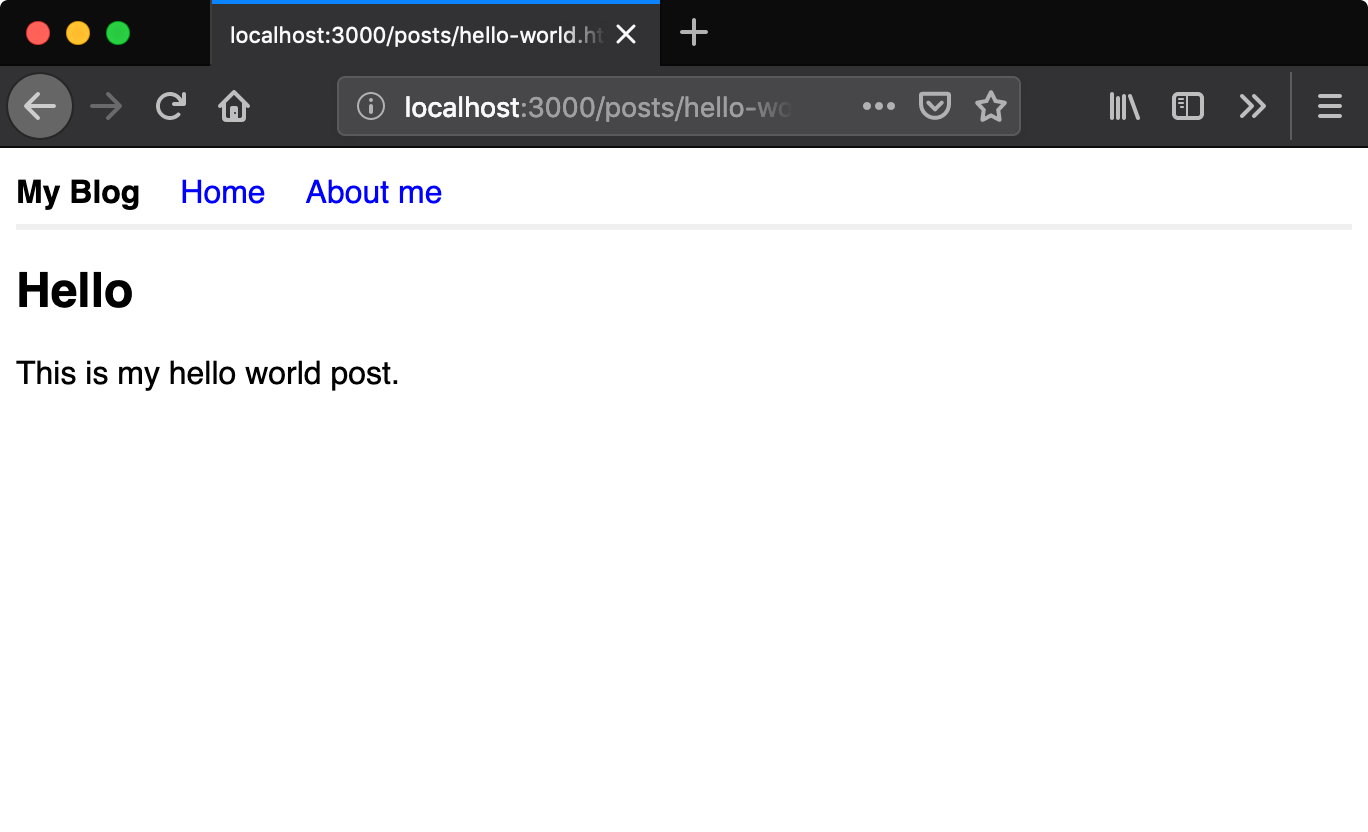1368x832 pixels.
Task: Open the Library menu
Action: 1124,106
